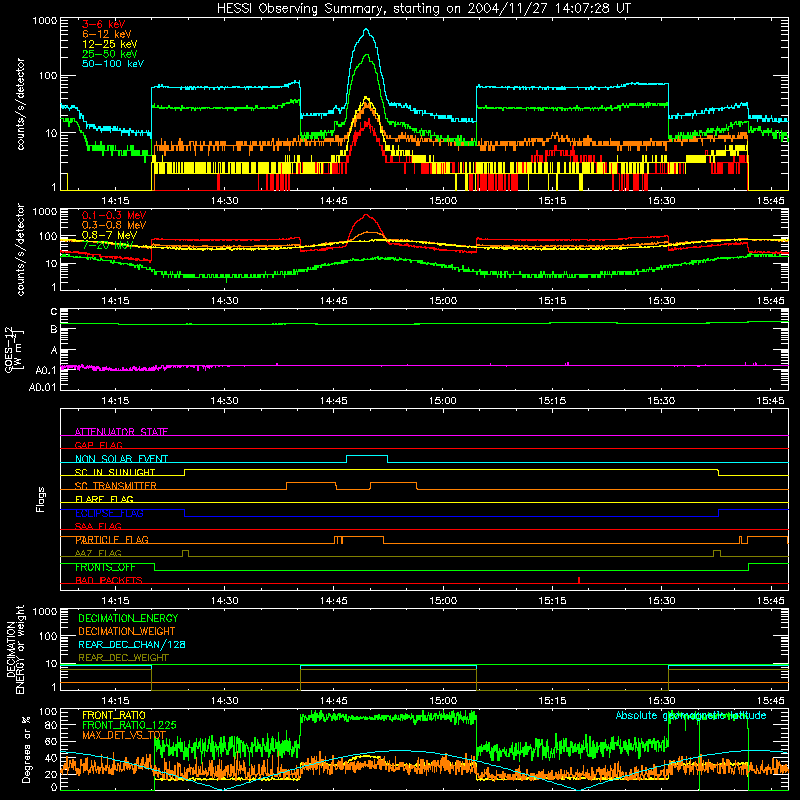
Task: Click the BAD_PACKETS red spike marker
Action: point(579,580)
